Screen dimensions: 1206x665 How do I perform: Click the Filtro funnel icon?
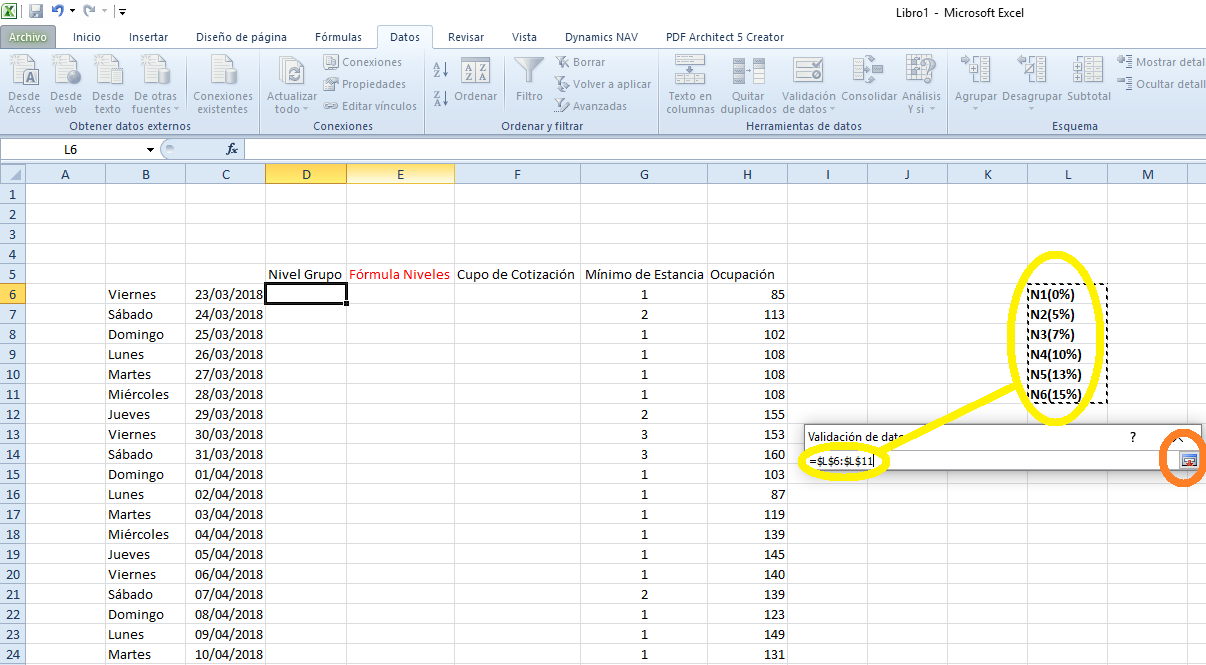click(529, 73)
